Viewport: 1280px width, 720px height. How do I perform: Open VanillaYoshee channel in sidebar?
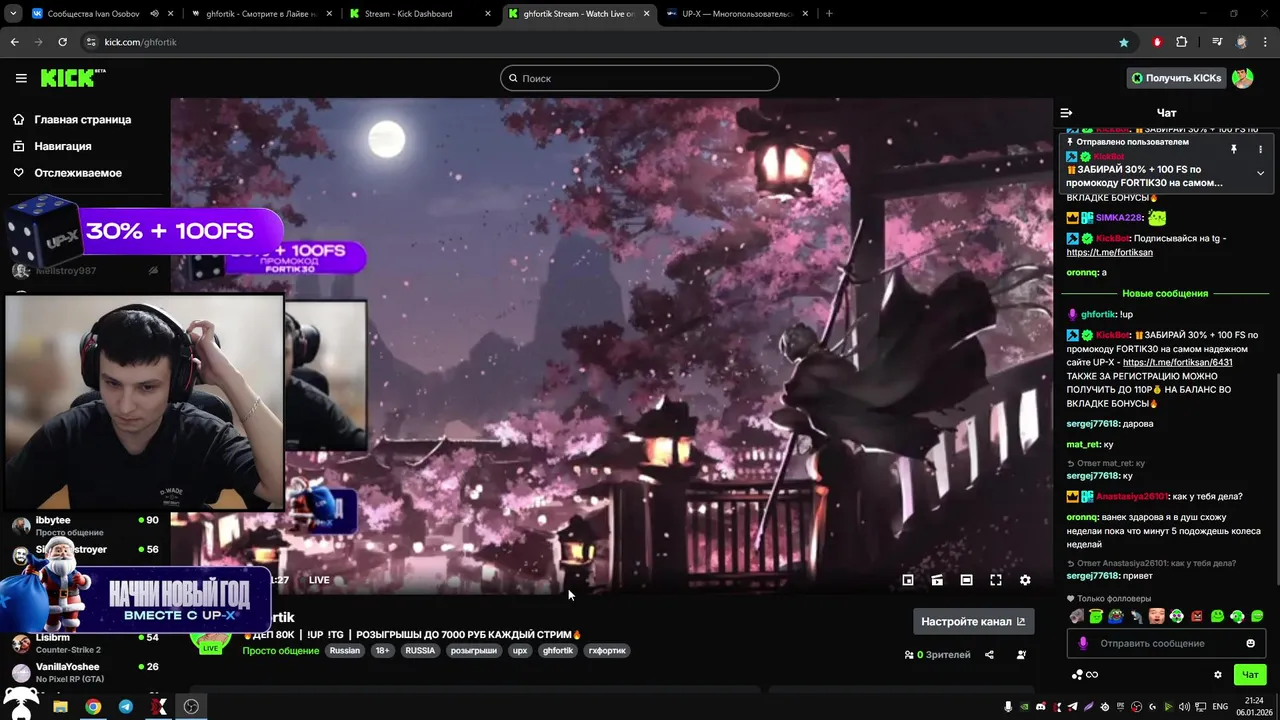(x=85, y=672)
